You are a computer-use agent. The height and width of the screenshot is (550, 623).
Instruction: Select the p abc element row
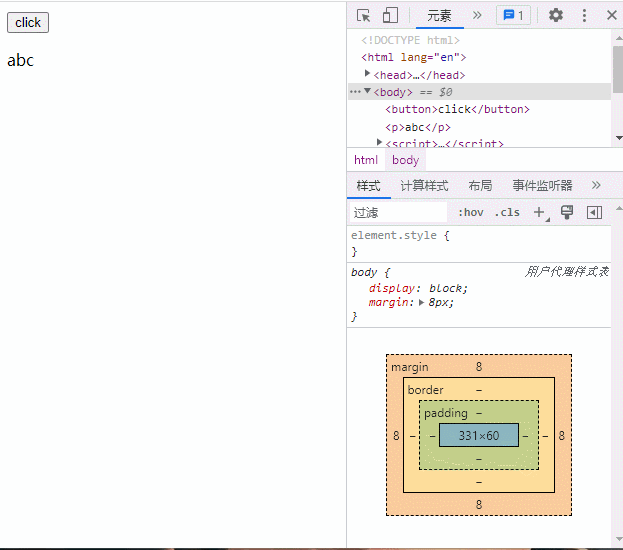pos(418,127)
